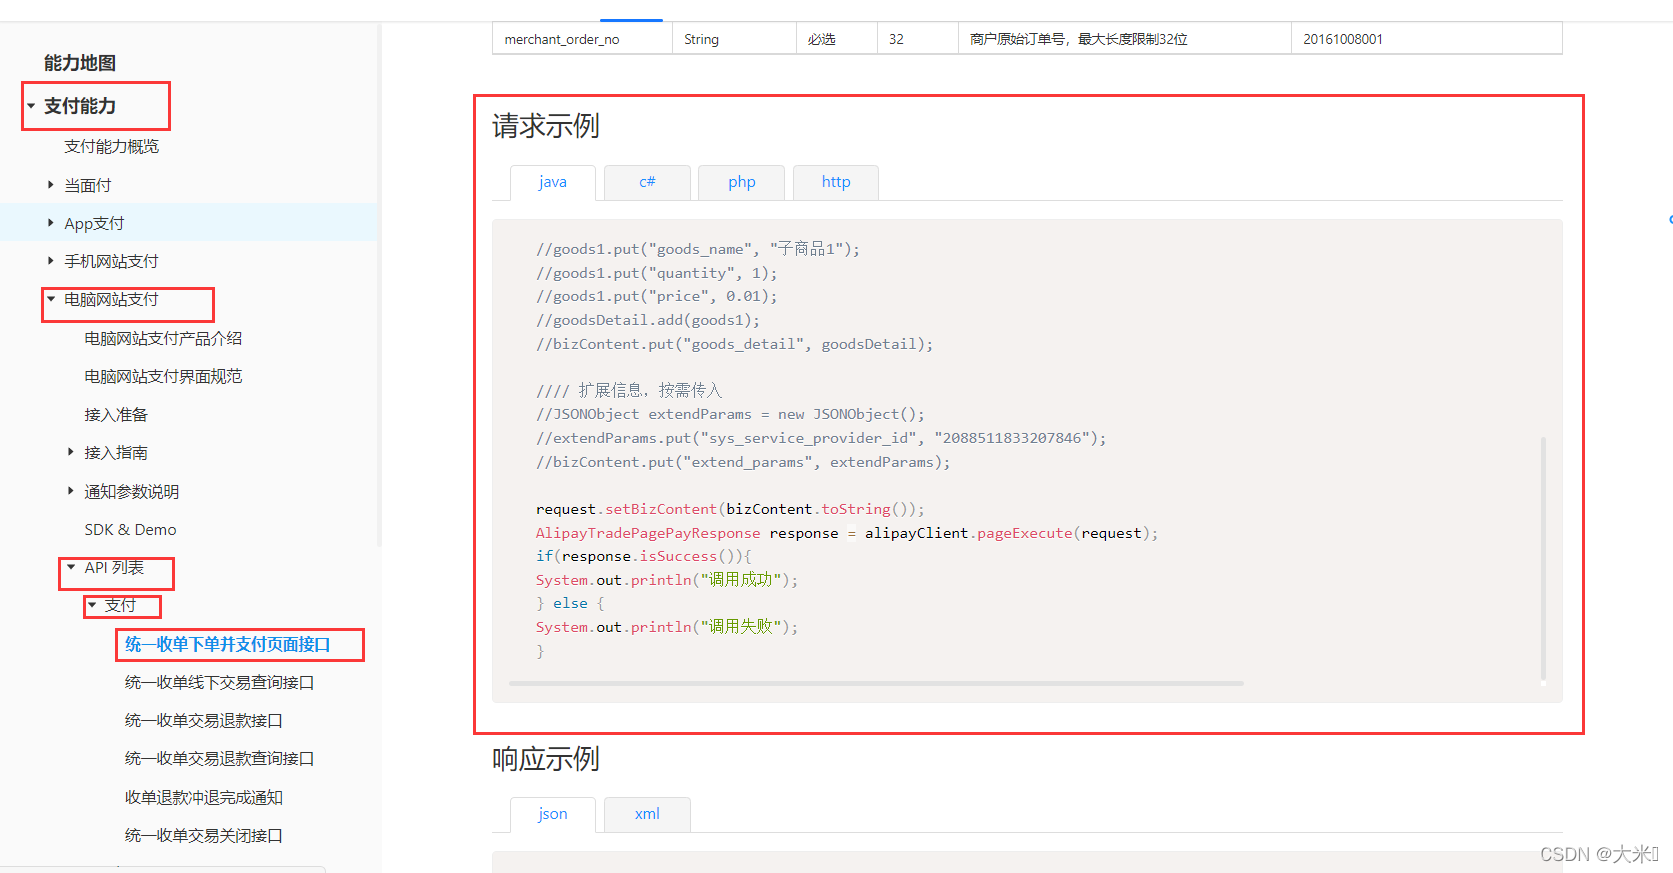
Task: Click the 能力地图 heading
Action: [80, 63]
